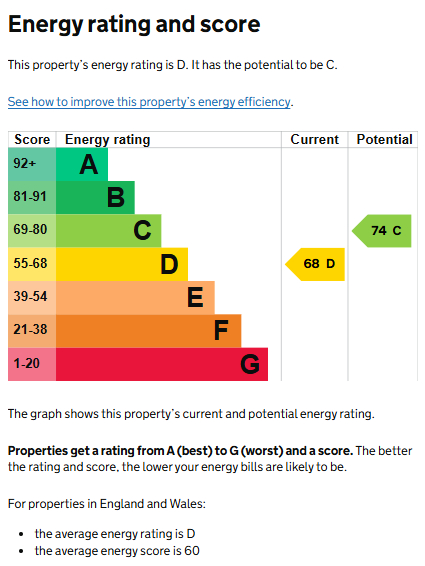Click the 55-68 score cell
425x566 pixels.
pos(32,264)
